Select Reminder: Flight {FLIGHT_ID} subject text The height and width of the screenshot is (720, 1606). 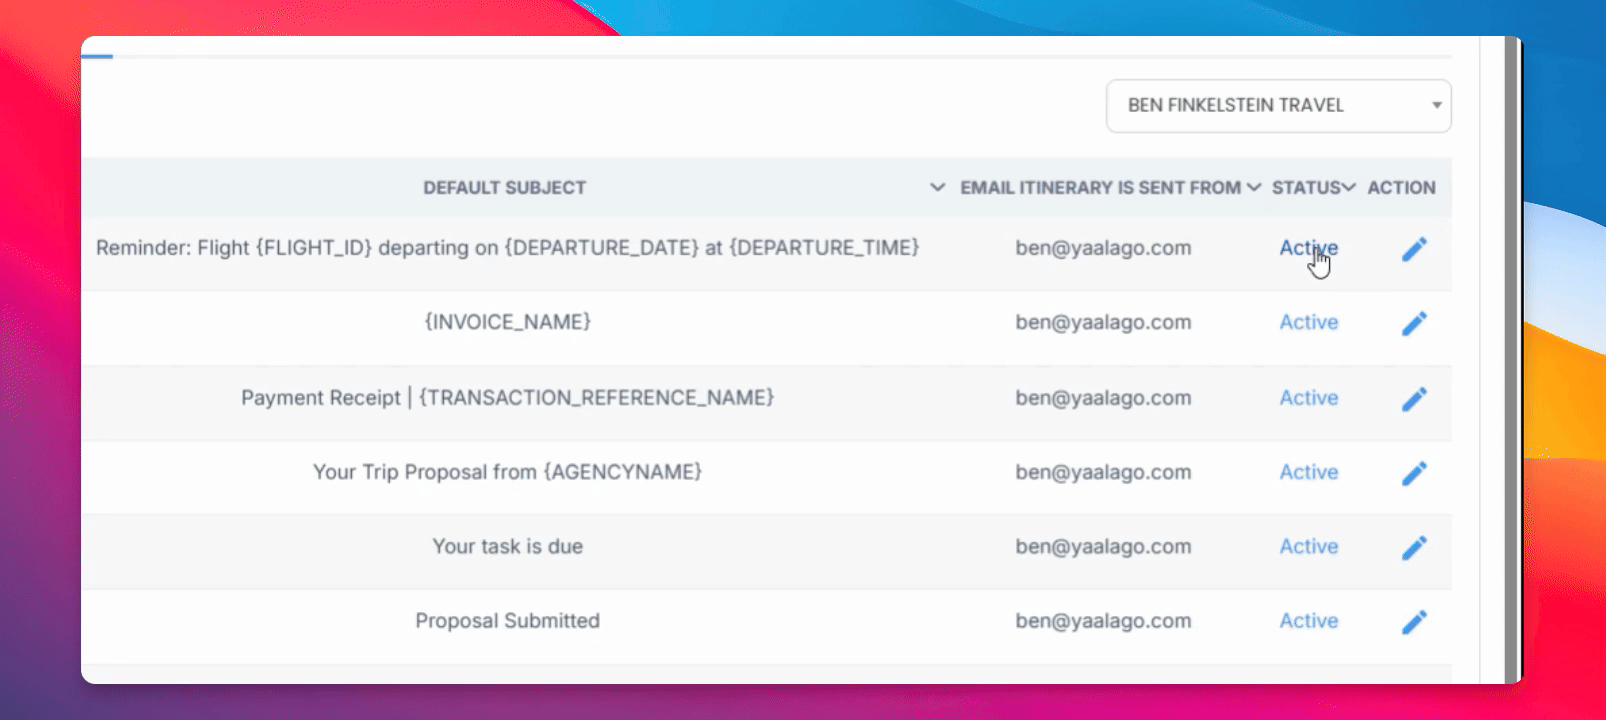[x=507, y=248]
